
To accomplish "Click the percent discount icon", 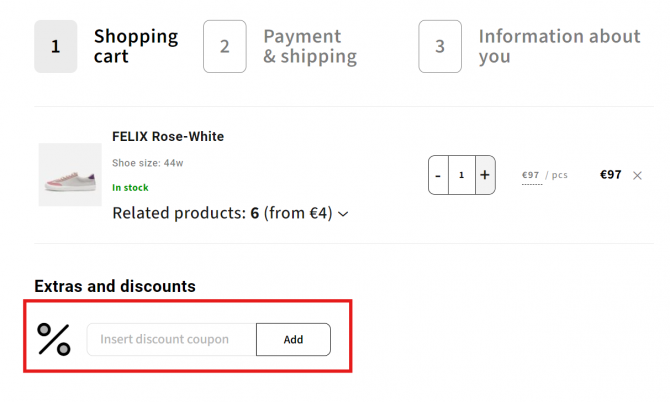I will (54, 339).
